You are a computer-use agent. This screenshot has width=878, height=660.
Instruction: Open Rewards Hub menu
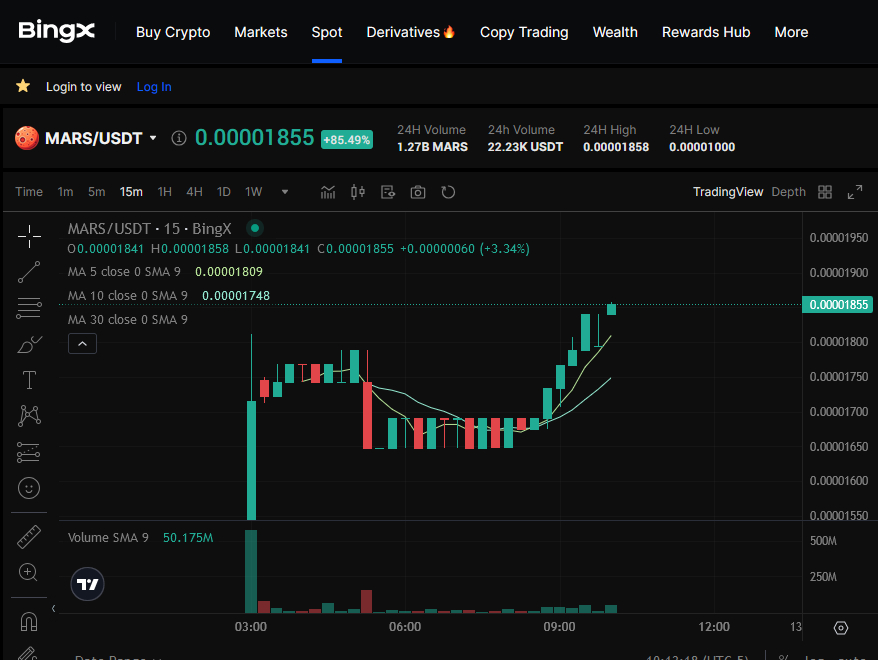pyautogui.click(x=706, y=32)
